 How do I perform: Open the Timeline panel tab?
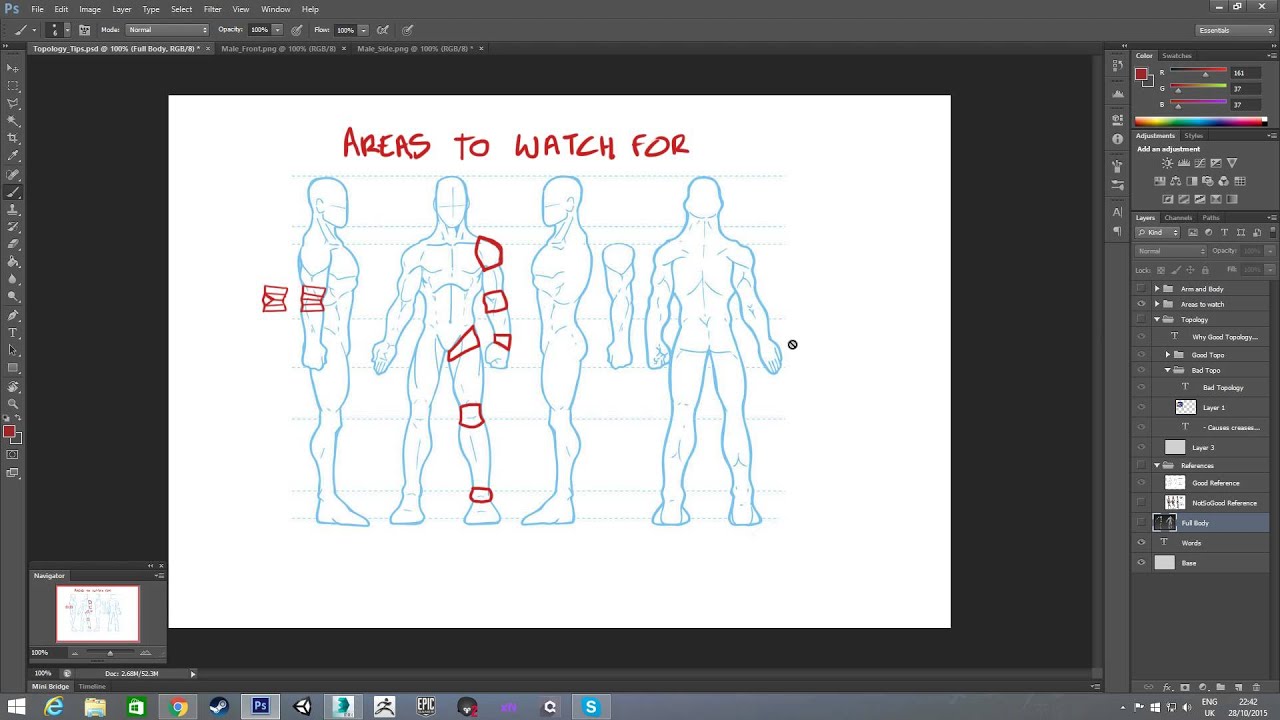pyautogui.click(x=92, y=686)
